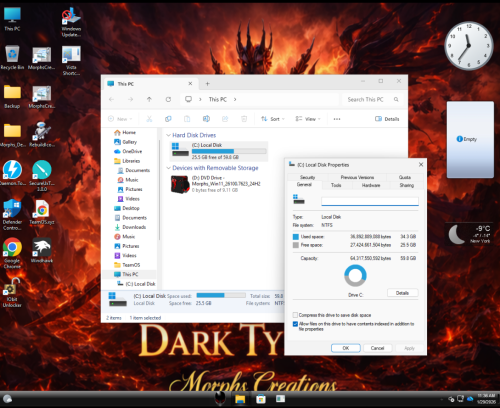
Task: Click the Back arrow in File Explorer
Action: click(x=111, y=99)
